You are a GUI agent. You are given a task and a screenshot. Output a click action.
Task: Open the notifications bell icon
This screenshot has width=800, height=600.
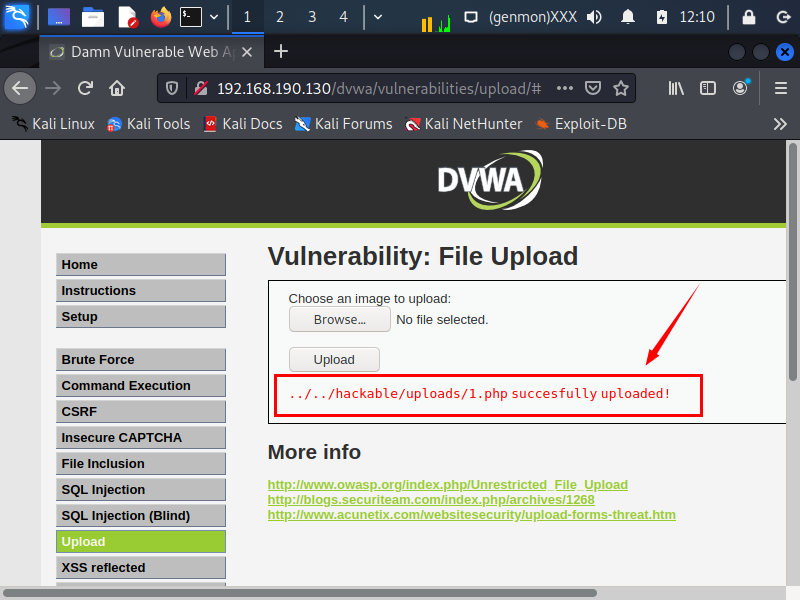[x=628, y=17]
